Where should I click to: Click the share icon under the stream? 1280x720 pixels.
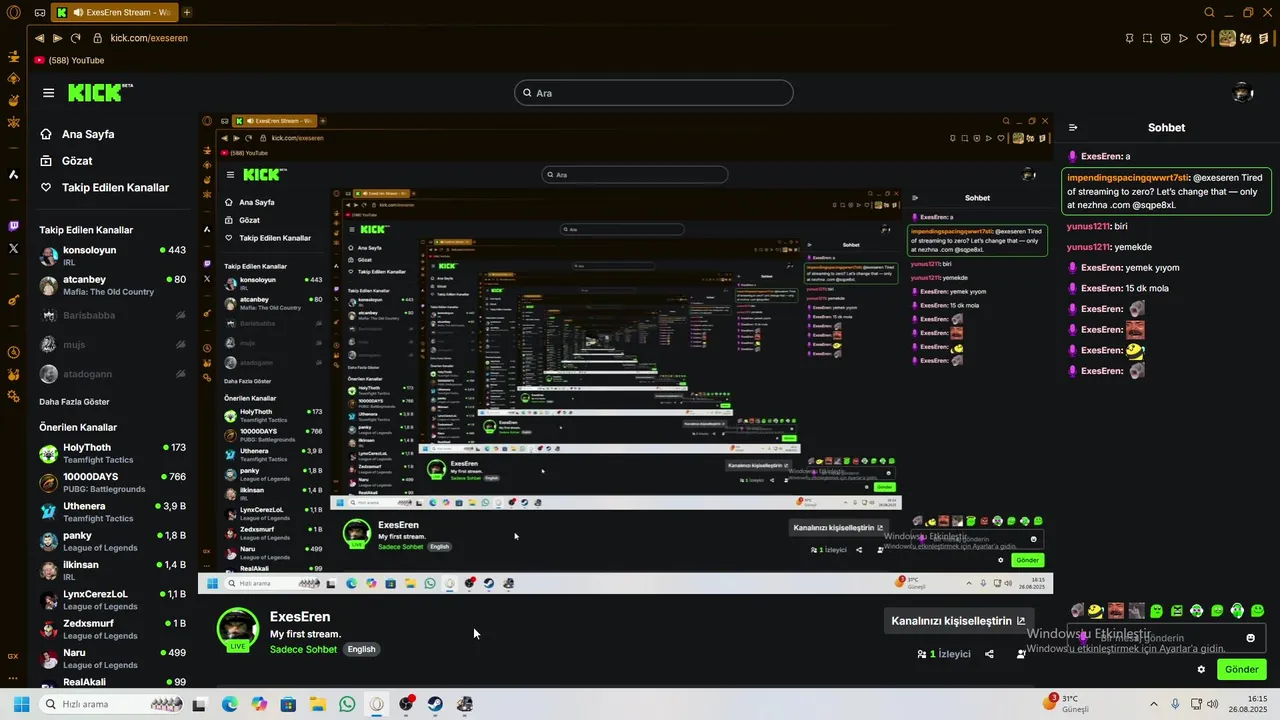pyautogui.click(x=989, y=654)
